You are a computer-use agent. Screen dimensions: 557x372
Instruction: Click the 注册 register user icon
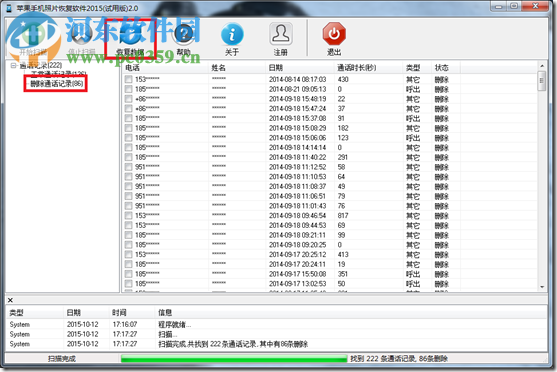click(281, 34)
